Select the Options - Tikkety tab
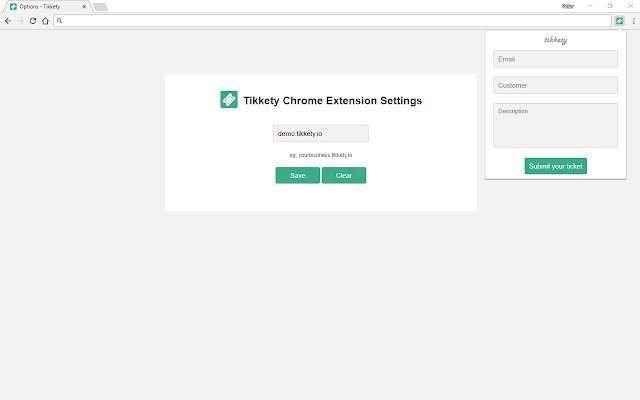 (x=46, y=7)
